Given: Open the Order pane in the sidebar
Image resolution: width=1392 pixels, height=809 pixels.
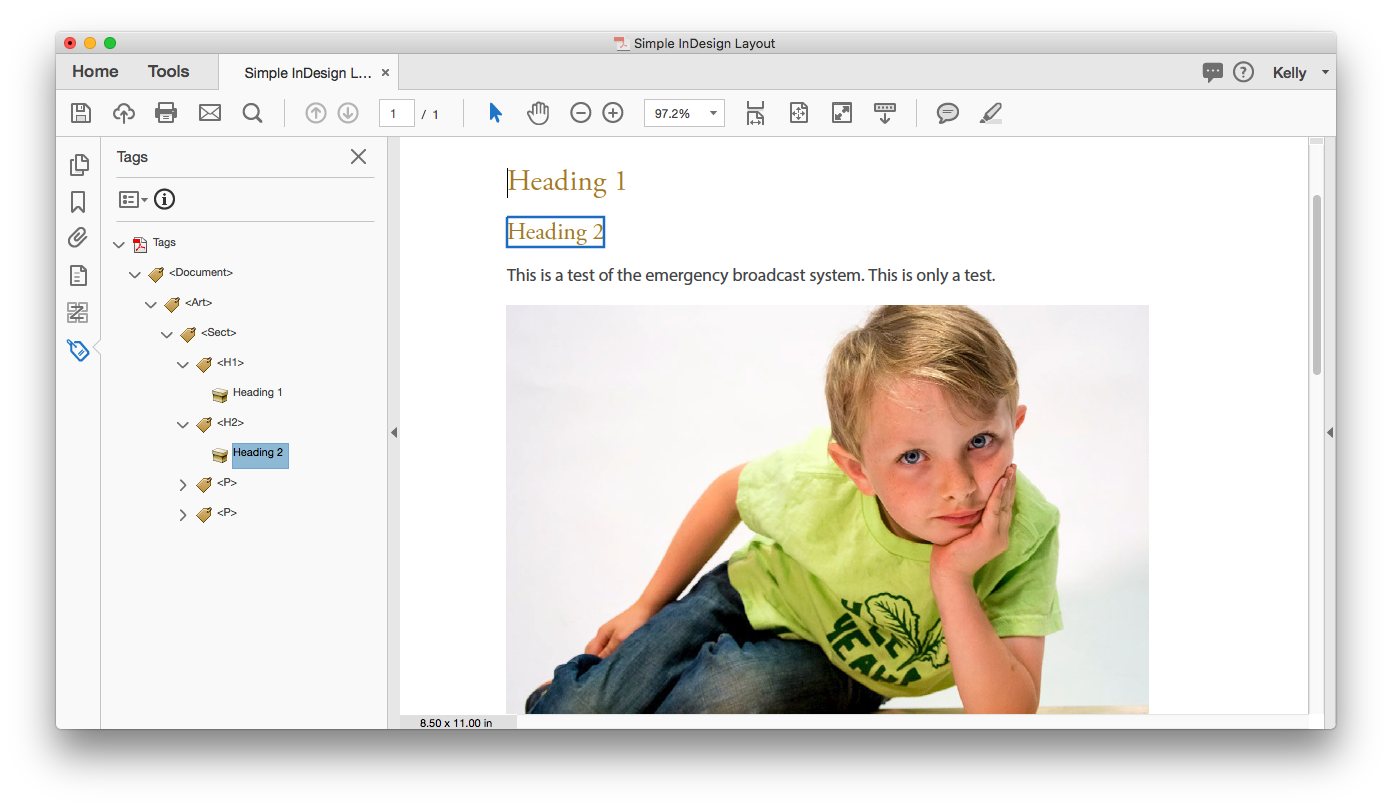Looking at the screenshot, I should 78,312.
